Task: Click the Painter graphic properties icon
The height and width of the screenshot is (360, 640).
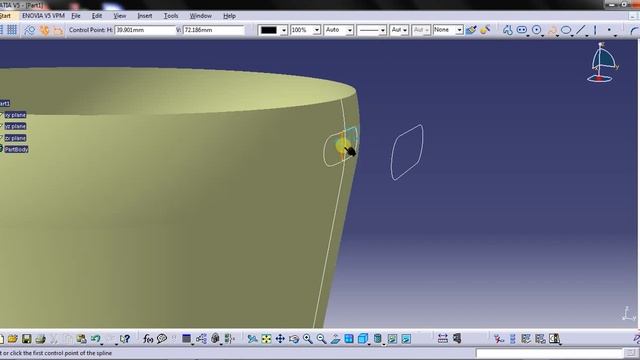Action: pos(471,30)
